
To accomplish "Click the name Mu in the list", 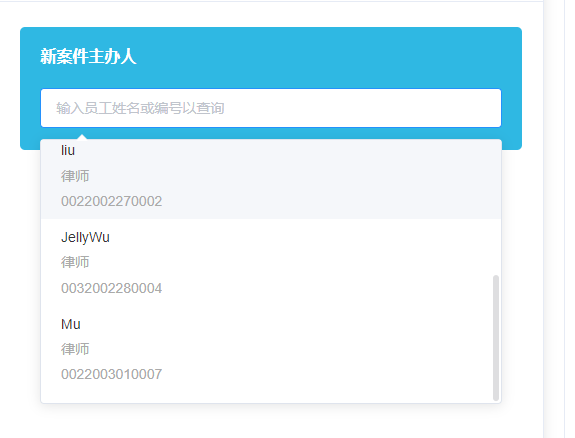I will click(x=71, y=324).
